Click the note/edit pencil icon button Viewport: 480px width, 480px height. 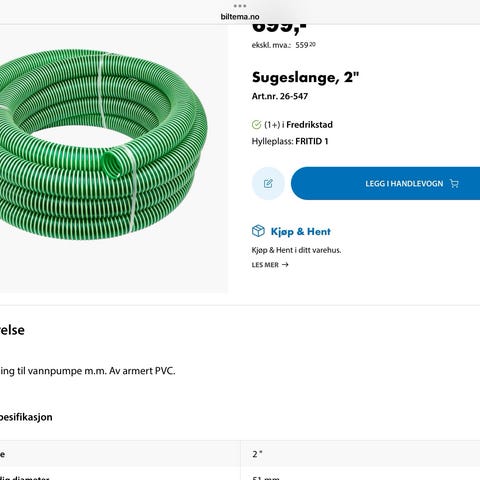[x=268, y=183]
